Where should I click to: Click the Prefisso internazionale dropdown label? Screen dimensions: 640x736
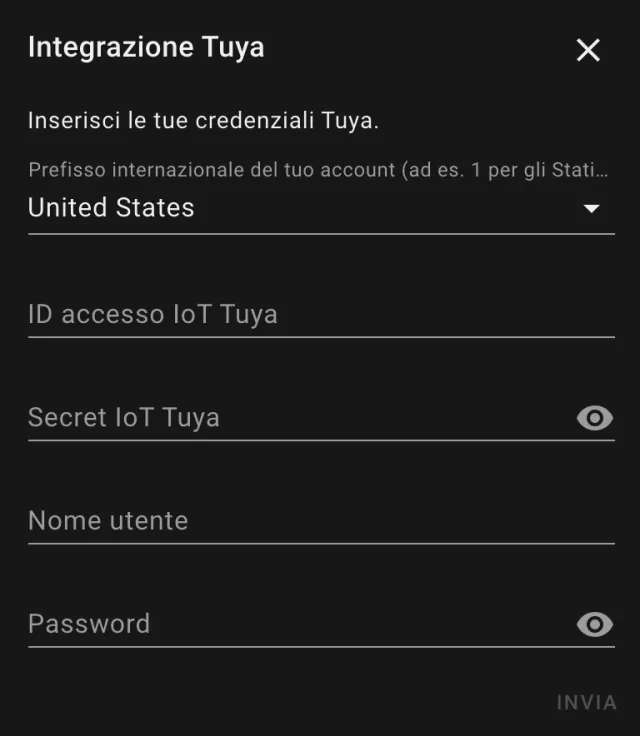[318, 170]
